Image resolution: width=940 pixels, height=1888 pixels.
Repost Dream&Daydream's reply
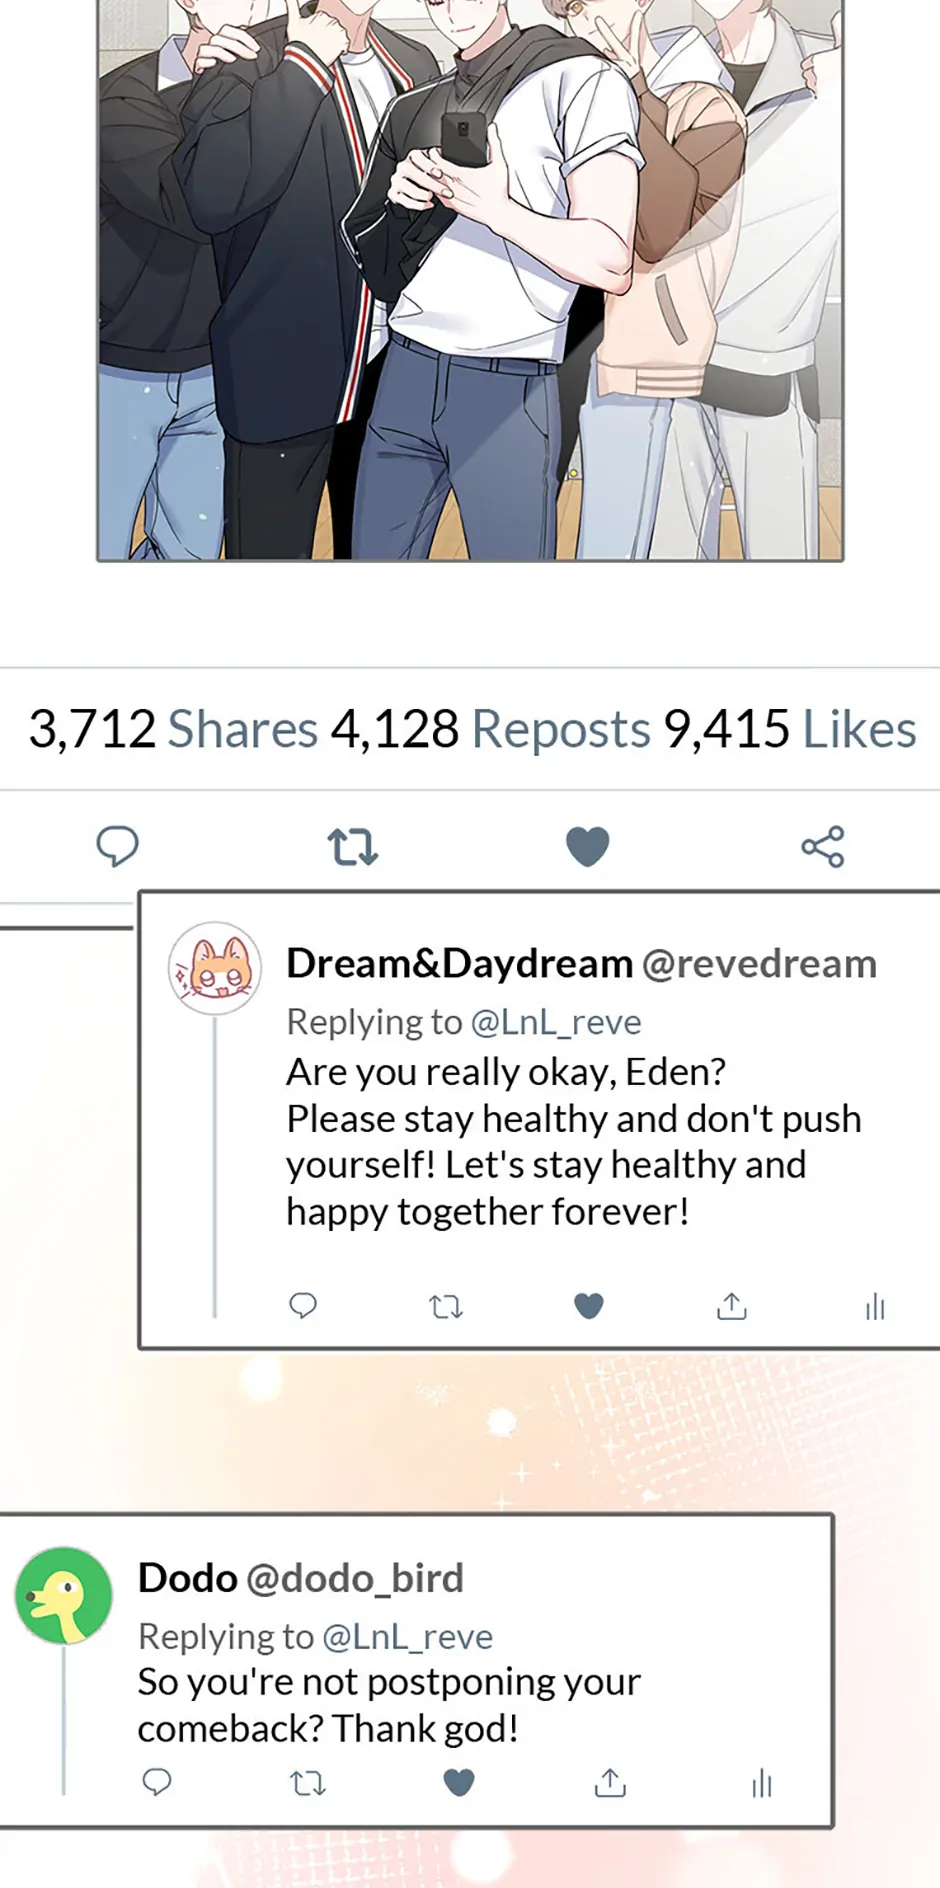click(x=446, y=1306)
